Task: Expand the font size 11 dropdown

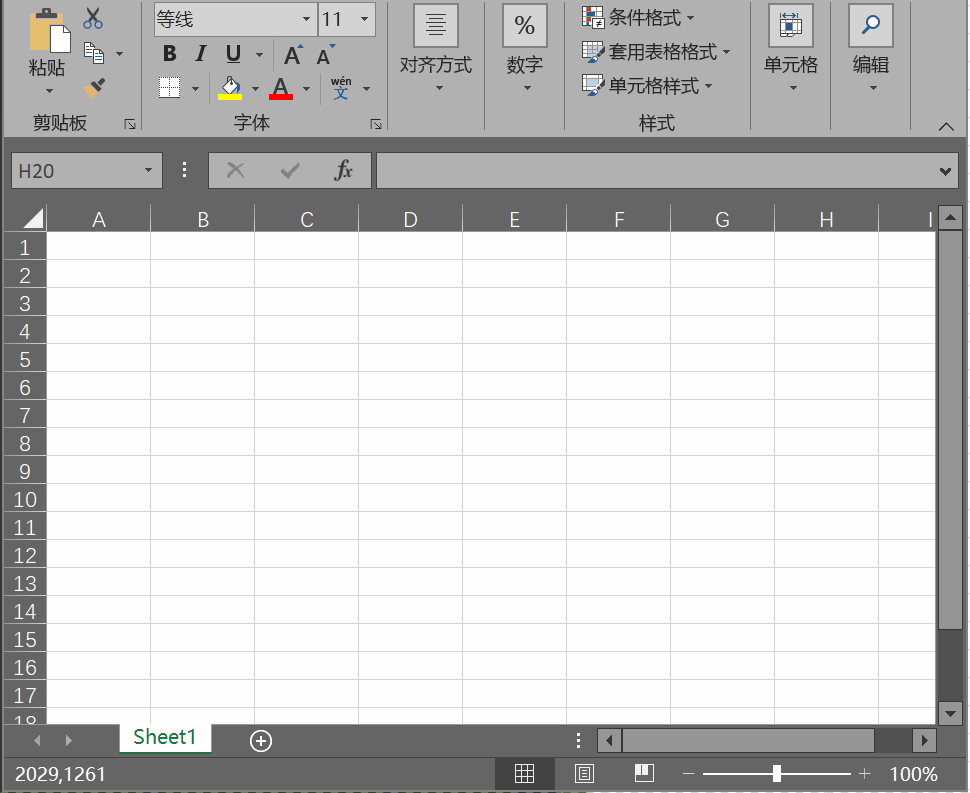Action: (364, 19)
